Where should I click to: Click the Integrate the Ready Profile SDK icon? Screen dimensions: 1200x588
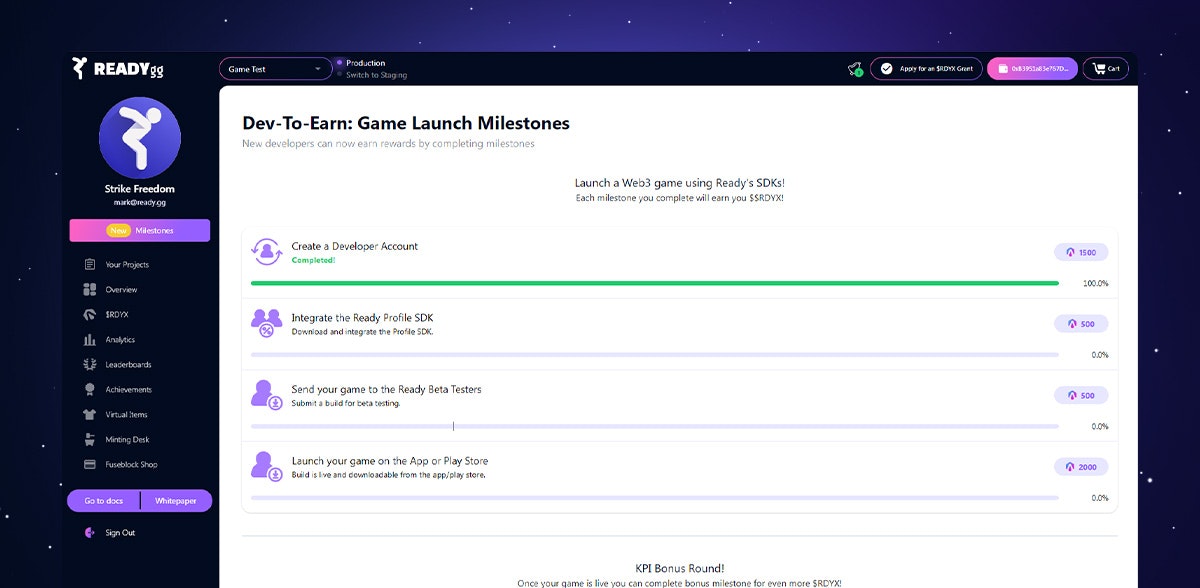coord(267,323)
